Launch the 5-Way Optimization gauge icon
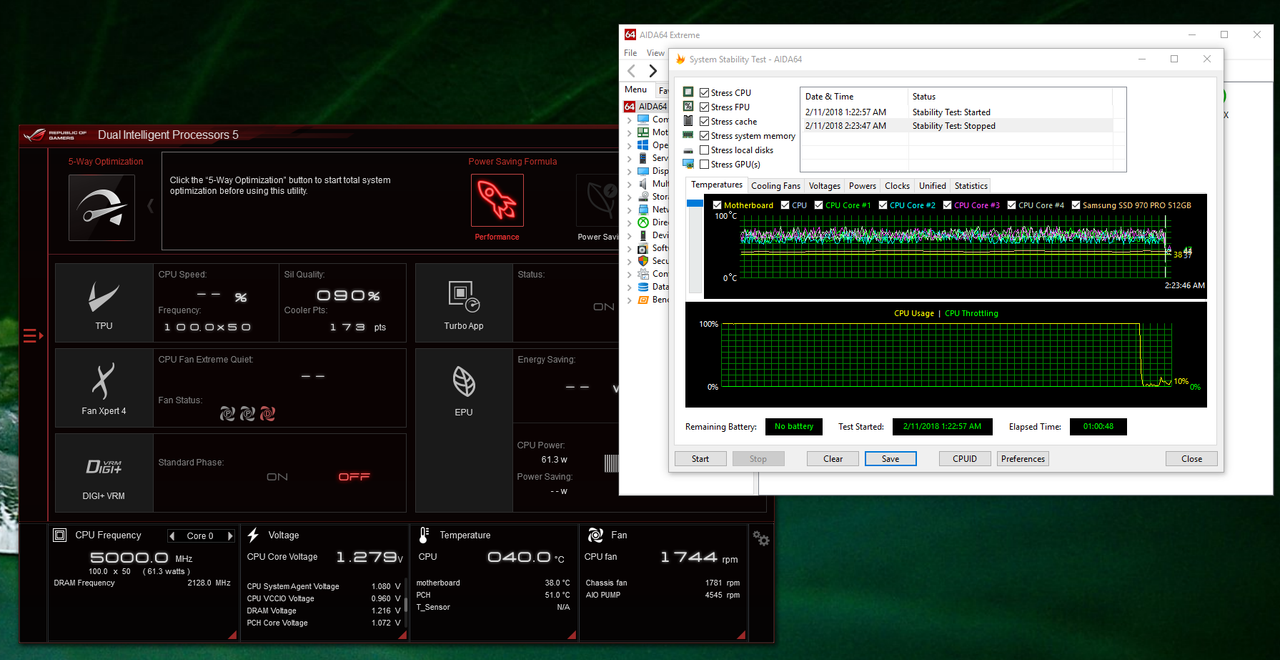 click(x=101, y=207)
